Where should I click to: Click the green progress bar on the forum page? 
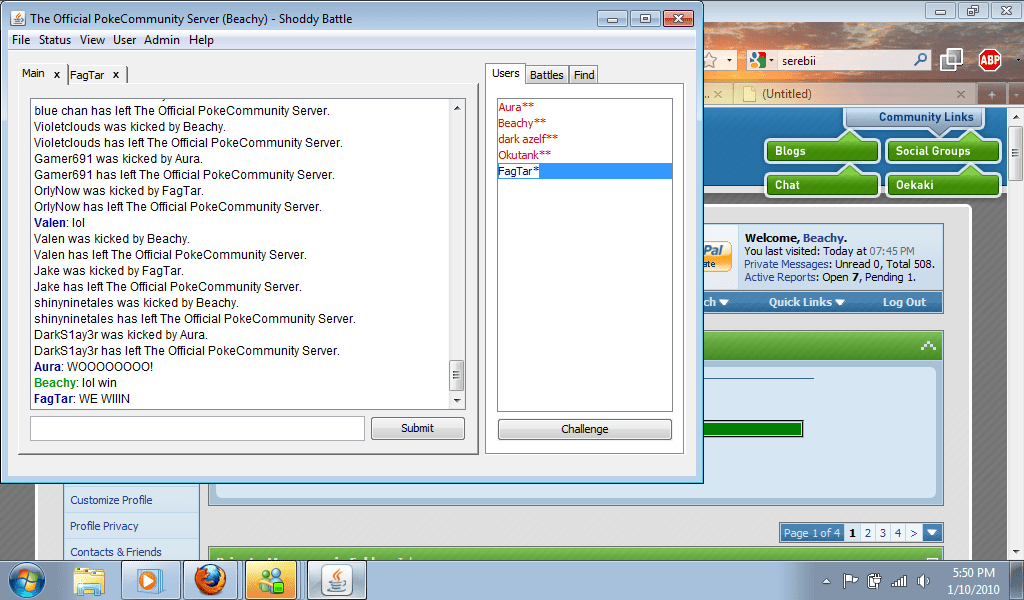pyautogui.click(x=753, y=429)
